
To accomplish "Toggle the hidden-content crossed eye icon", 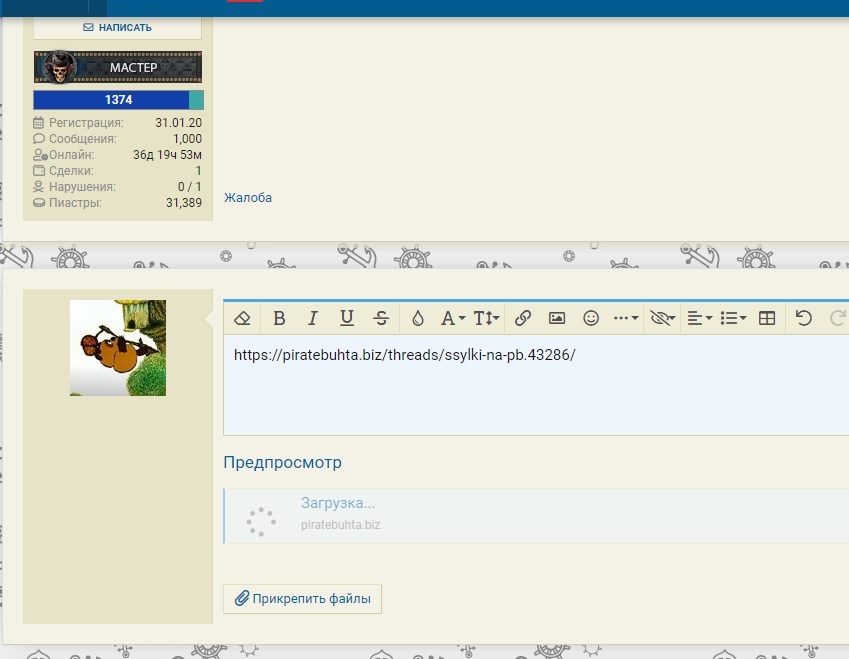I will [x=663, y=318].
